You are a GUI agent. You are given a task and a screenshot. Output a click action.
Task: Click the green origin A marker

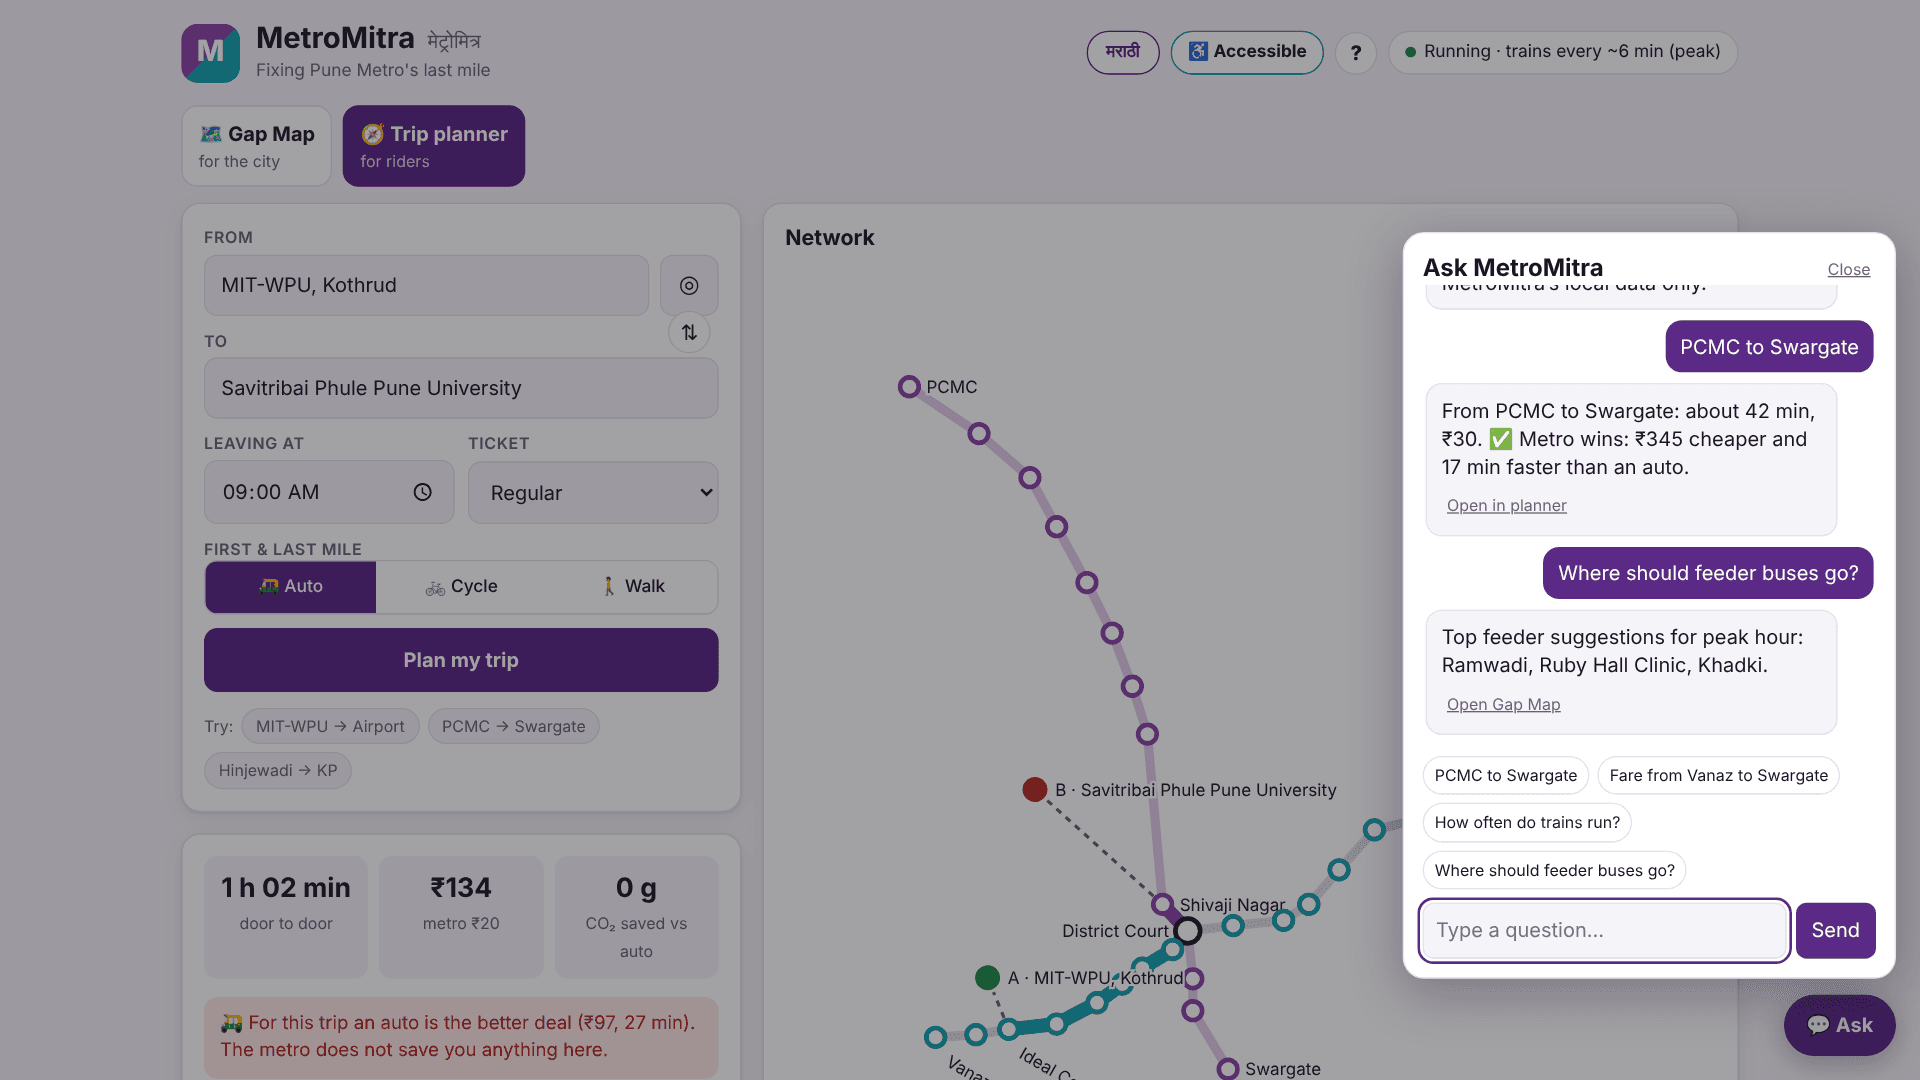(x=987, y=977)
